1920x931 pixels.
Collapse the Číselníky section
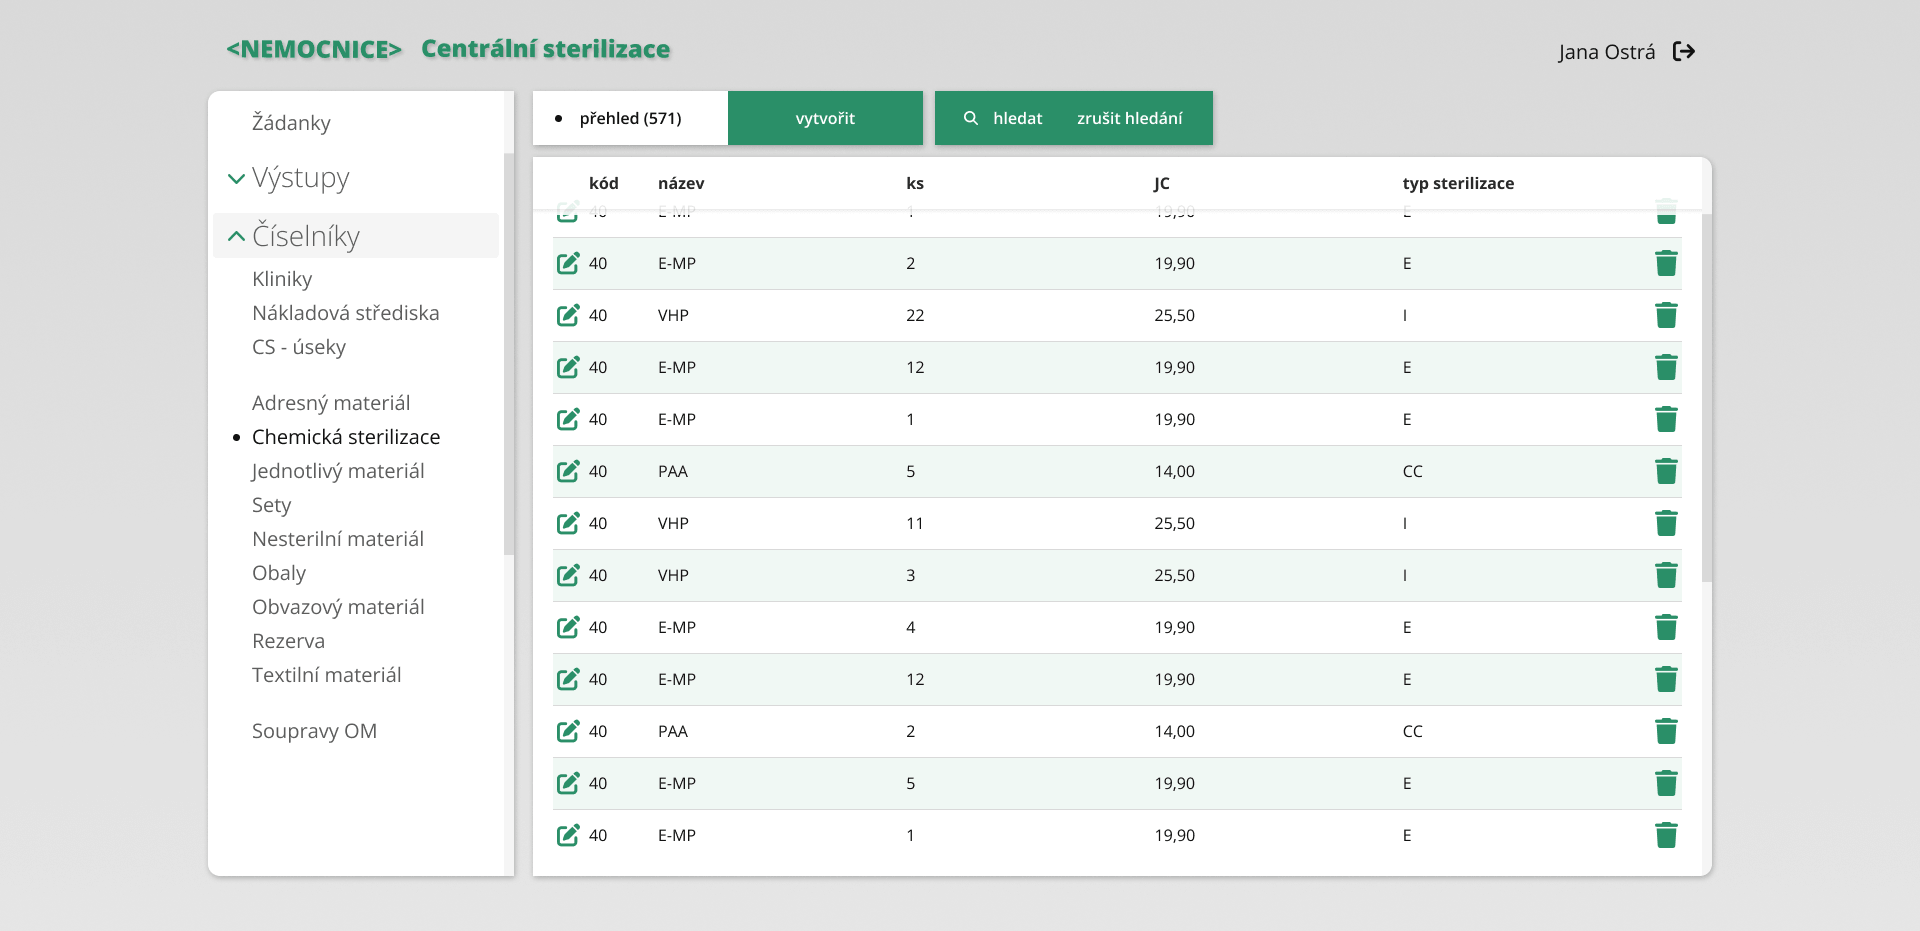coord(236,237)
